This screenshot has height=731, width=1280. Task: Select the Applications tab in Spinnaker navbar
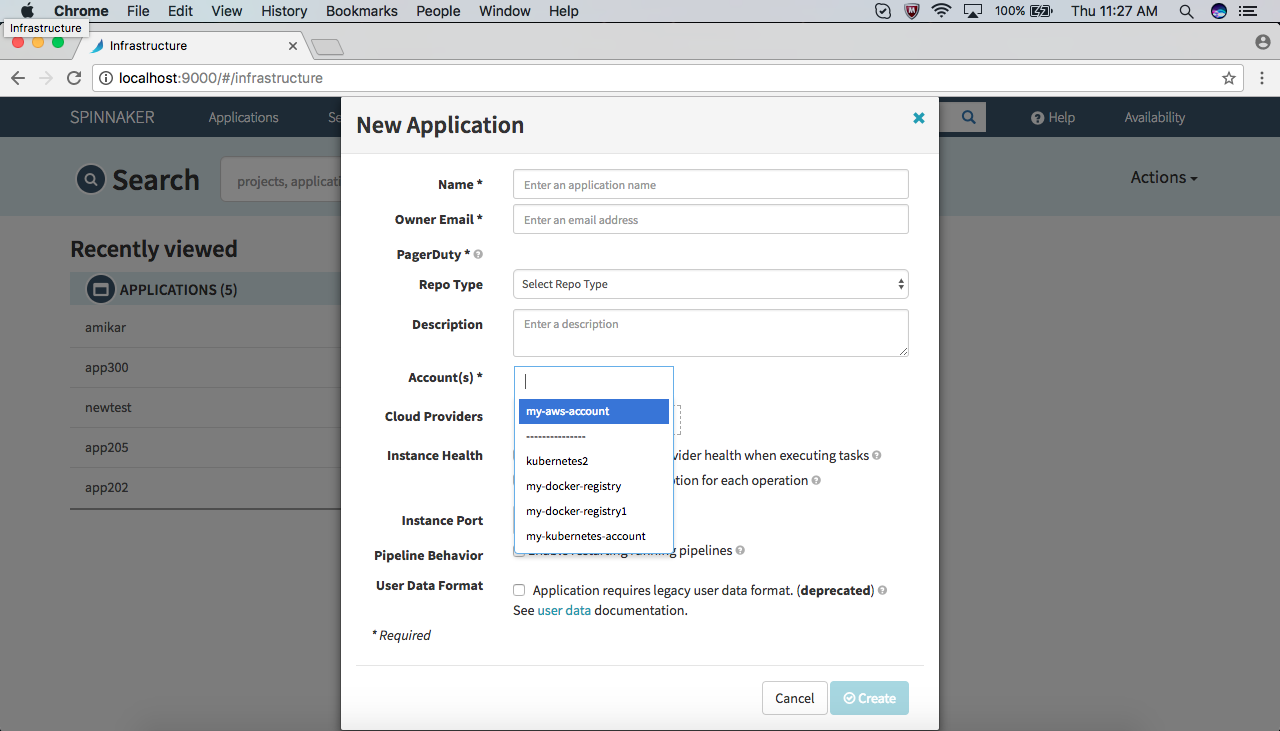[243, 117]
